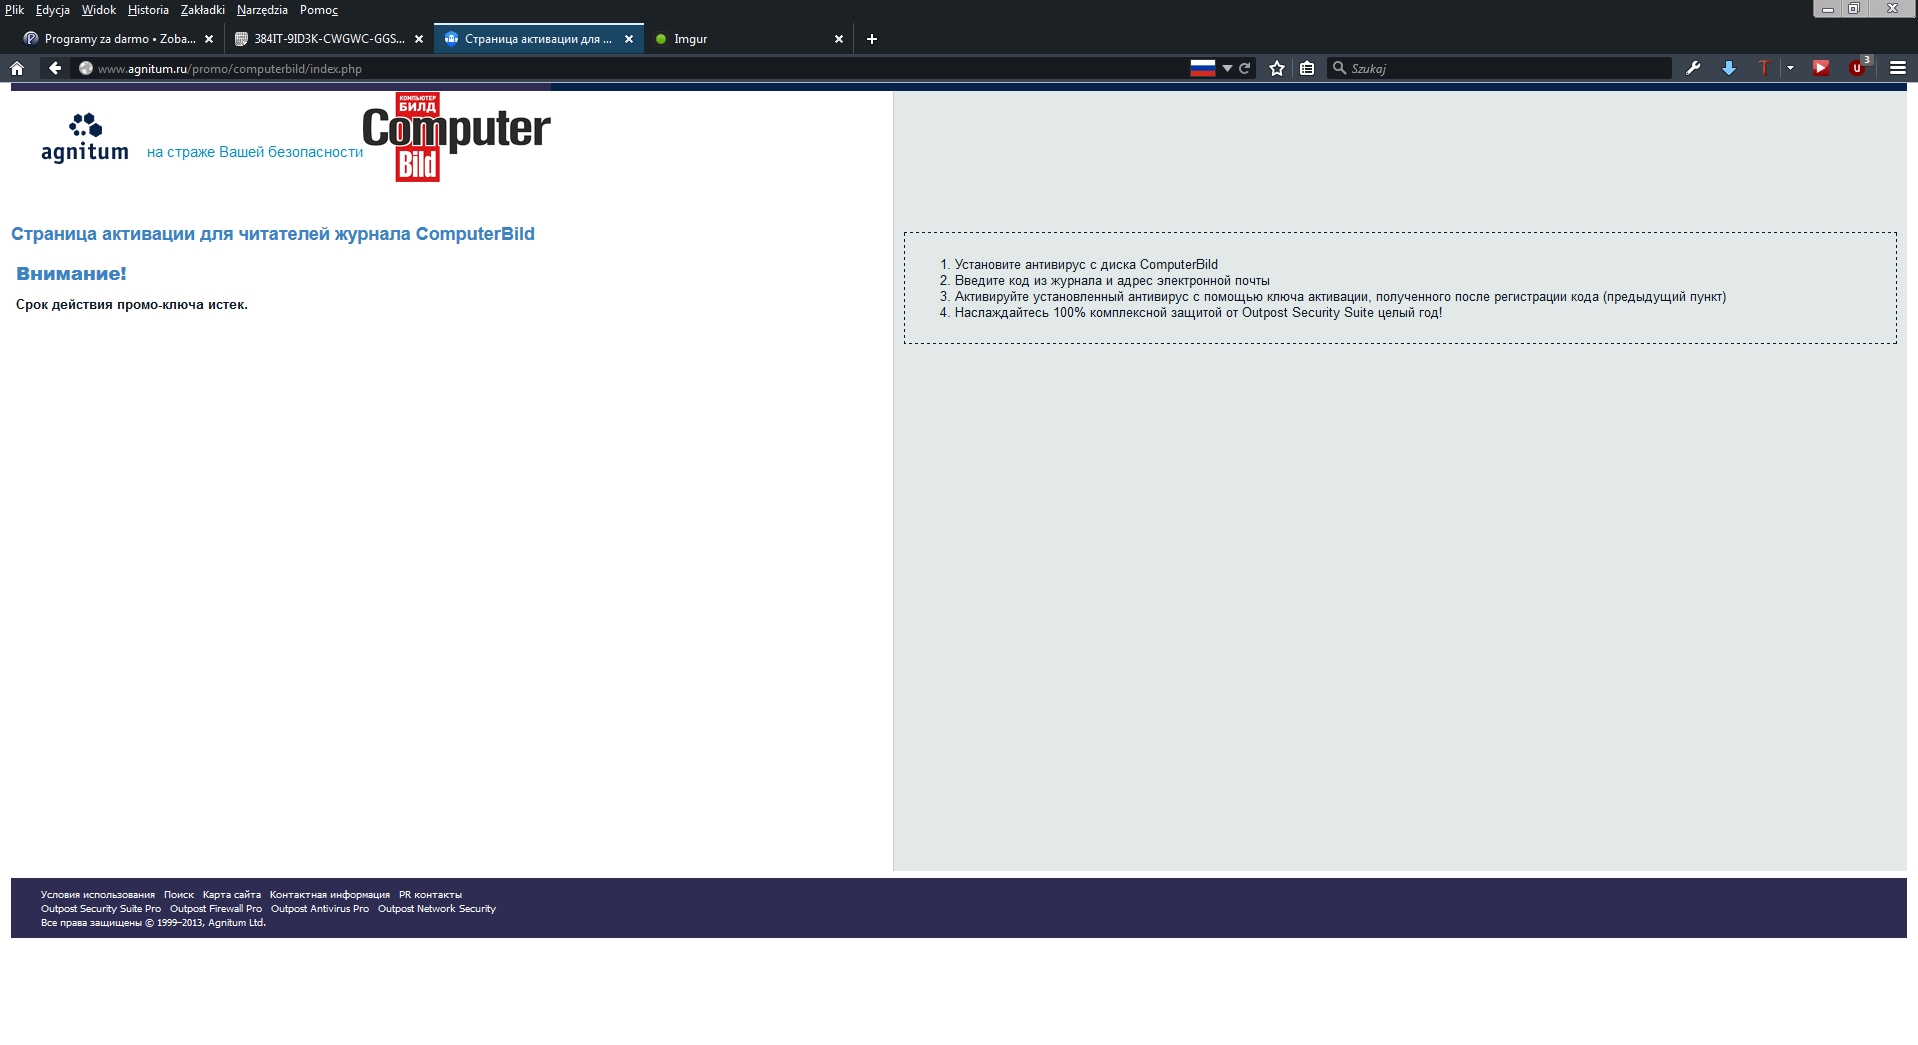Click step 3 Активируйте установленный антивирус text
The image size is (1918, 1045).
(1340, 297)
